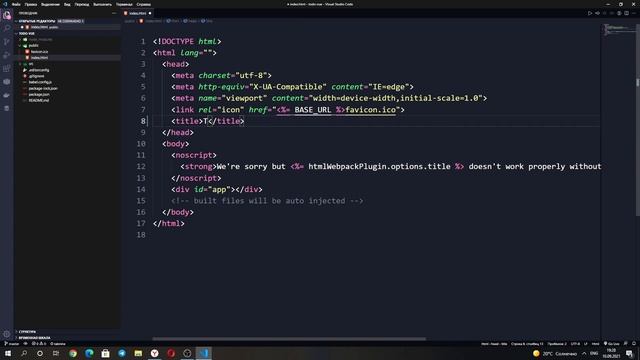Click the Html language mode indicator
Image resolution: width=640 pixels, height=360 pixels.
(596, 344)
